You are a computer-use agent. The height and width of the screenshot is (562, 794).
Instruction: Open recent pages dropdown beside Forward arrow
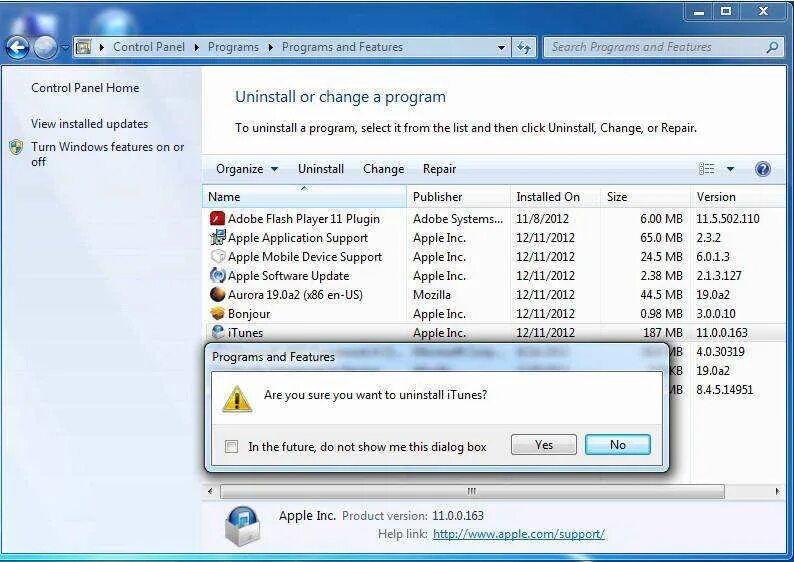tap(65, 48)
